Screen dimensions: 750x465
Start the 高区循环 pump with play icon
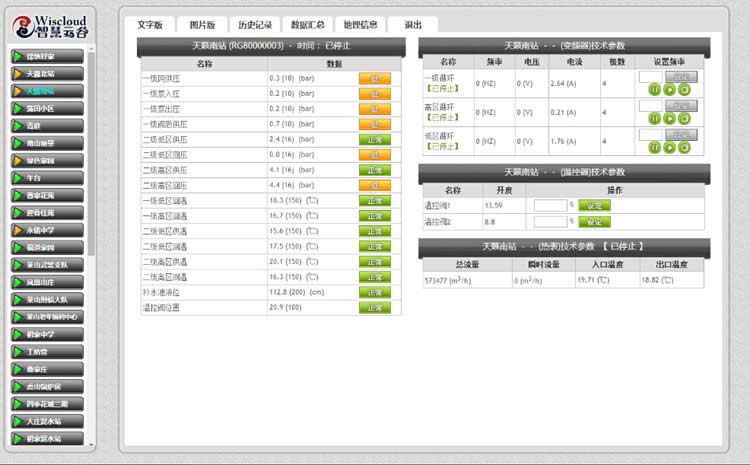[x=670, y=118]
